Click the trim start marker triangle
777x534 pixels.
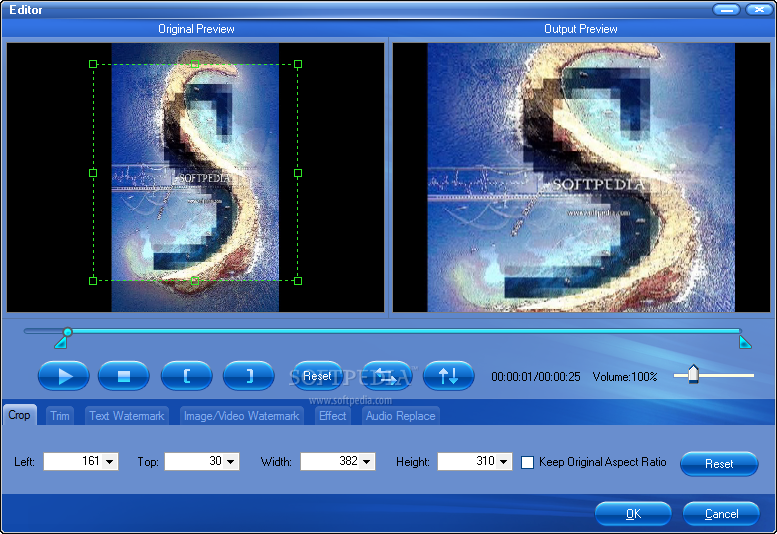(x=61, y=343)
